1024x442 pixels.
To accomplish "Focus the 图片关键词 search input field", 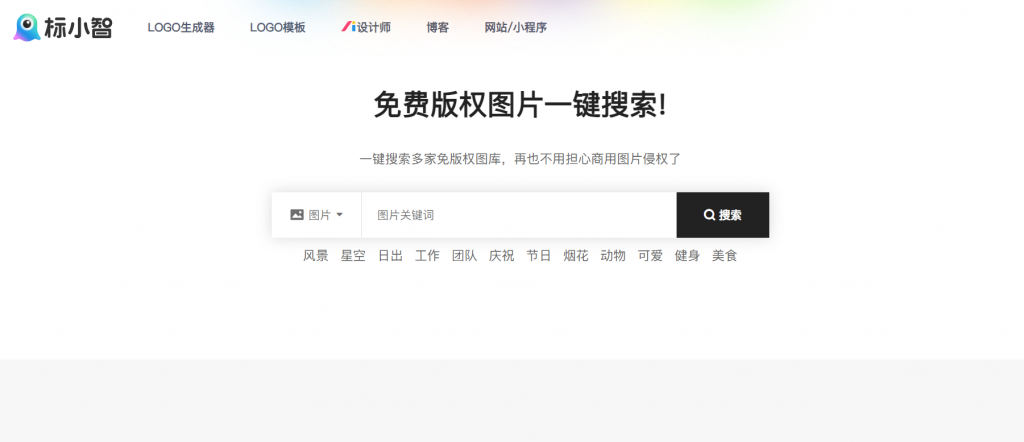I will (519, 215).
